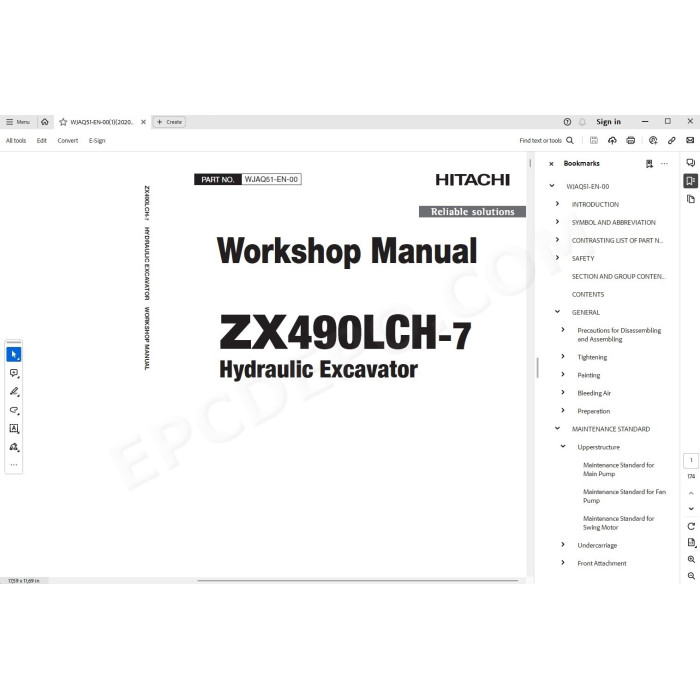This screenshot has width=700, height=700.
Task: Expand SYMBOL AND ABBREVIATION bookmark
Action: (557, 221)
